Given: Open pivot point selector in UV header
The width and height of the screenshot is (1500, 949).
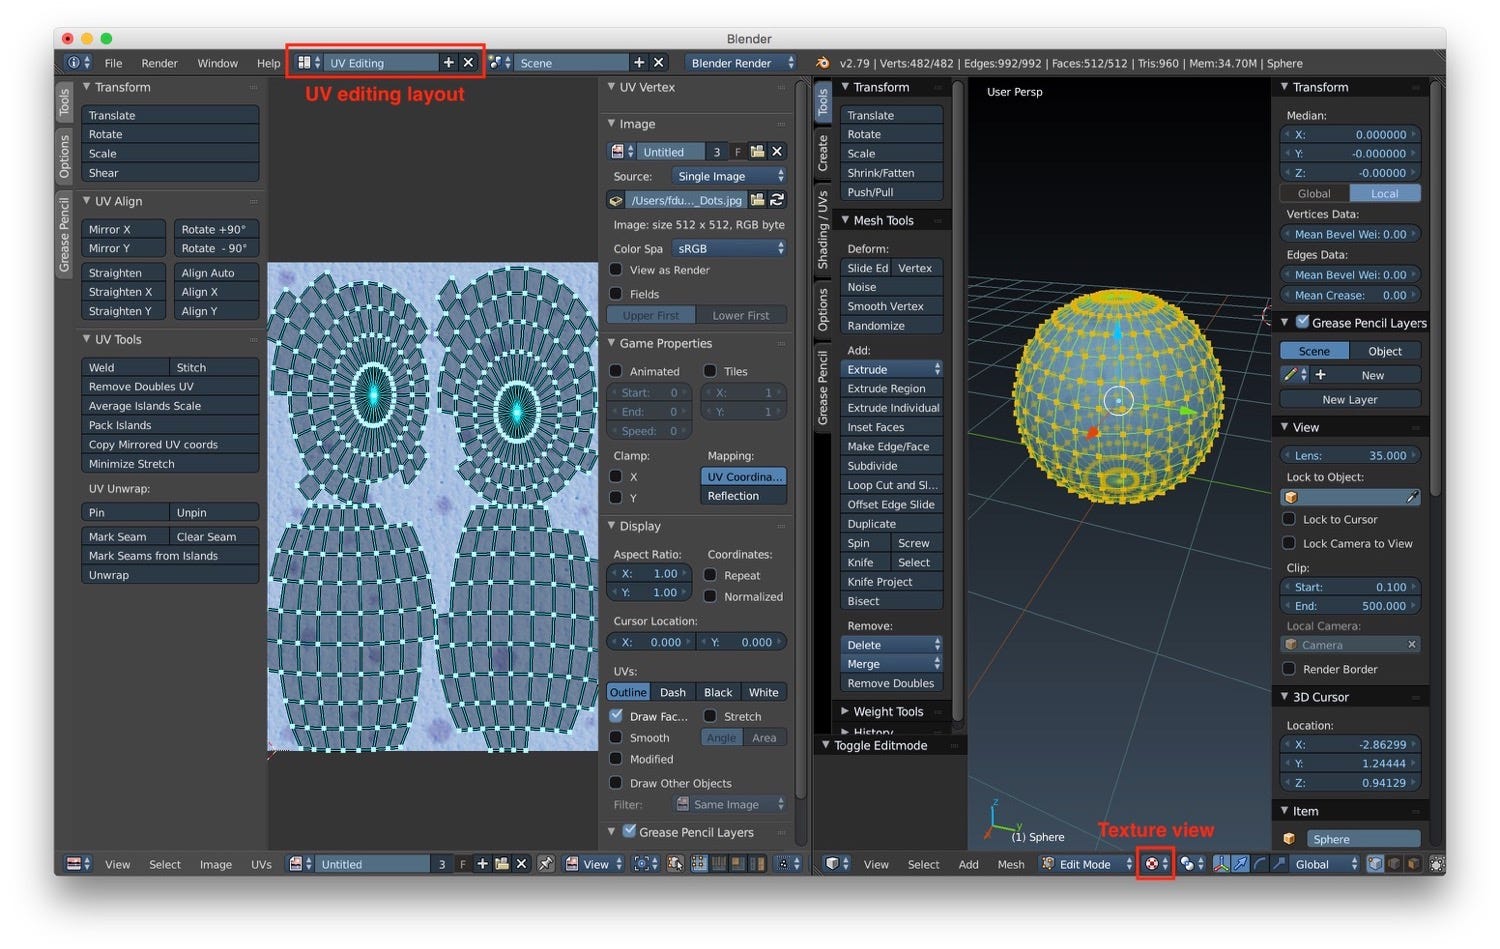Looking at the screenshot, I should click(646, 864).
